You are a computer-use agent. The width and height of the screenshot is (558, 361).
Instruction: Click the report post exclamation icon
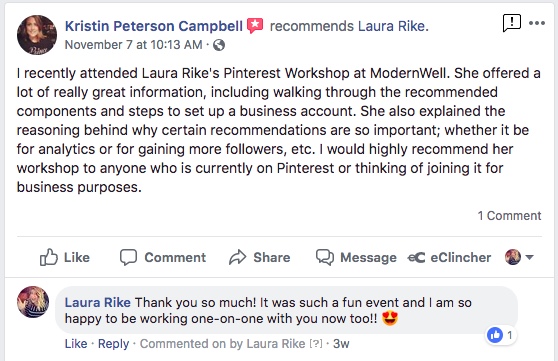[x=512, y=23]
